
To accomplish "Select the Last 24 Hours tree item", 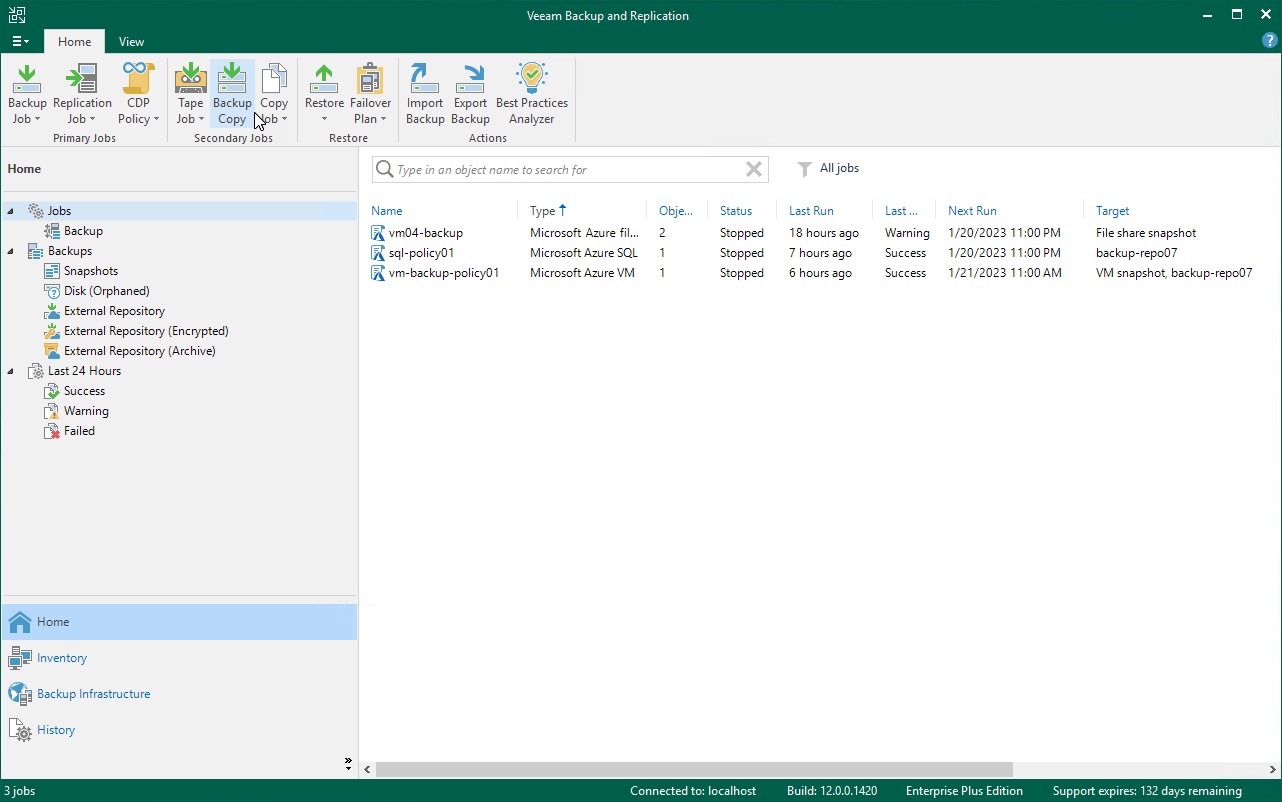I will [84, 371].
